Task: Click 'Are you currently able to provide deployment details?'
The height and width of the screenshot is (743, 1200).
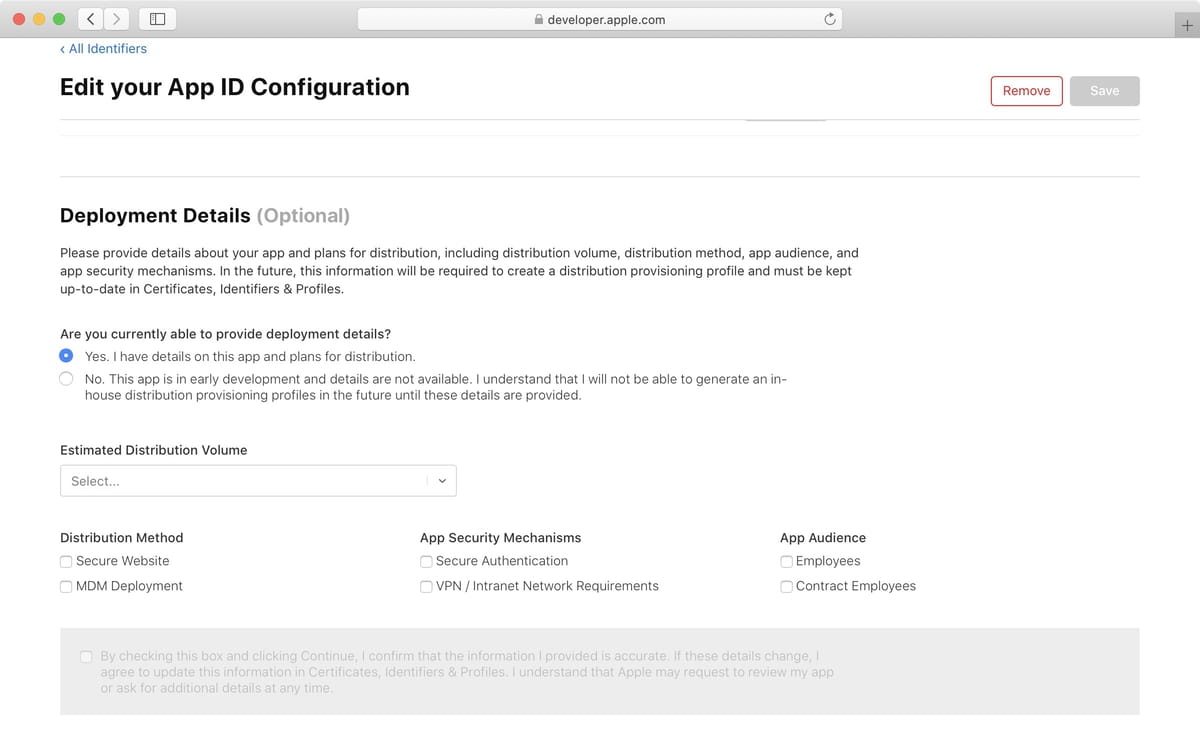Action: tap(226, 334)
